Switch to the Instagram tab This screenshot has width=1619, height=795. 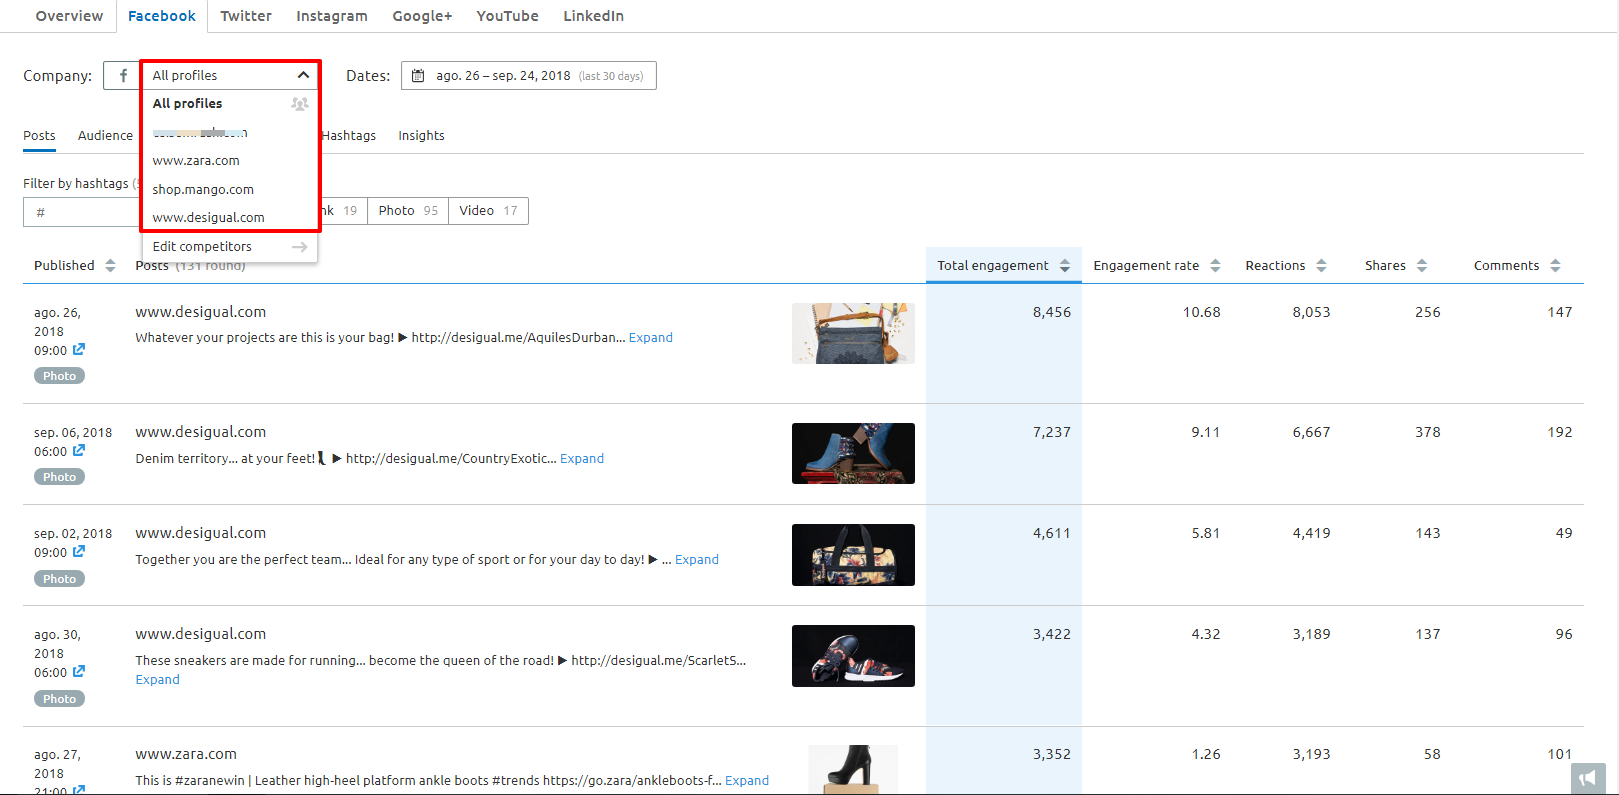point(332,16)
